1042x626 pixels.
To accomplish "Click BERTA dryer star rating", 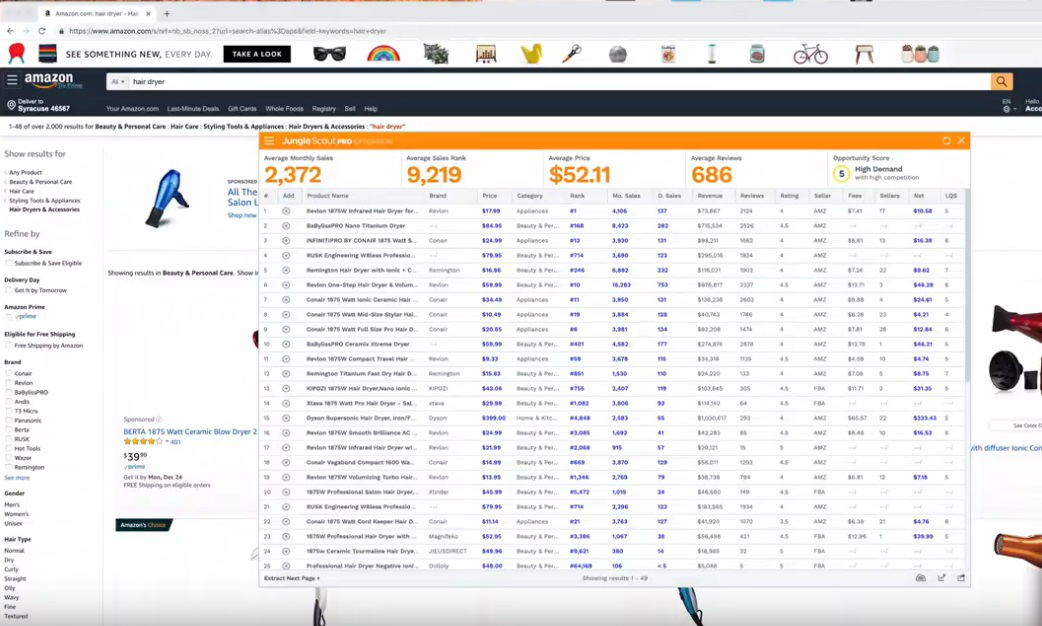I will click(x=143, y=441).
